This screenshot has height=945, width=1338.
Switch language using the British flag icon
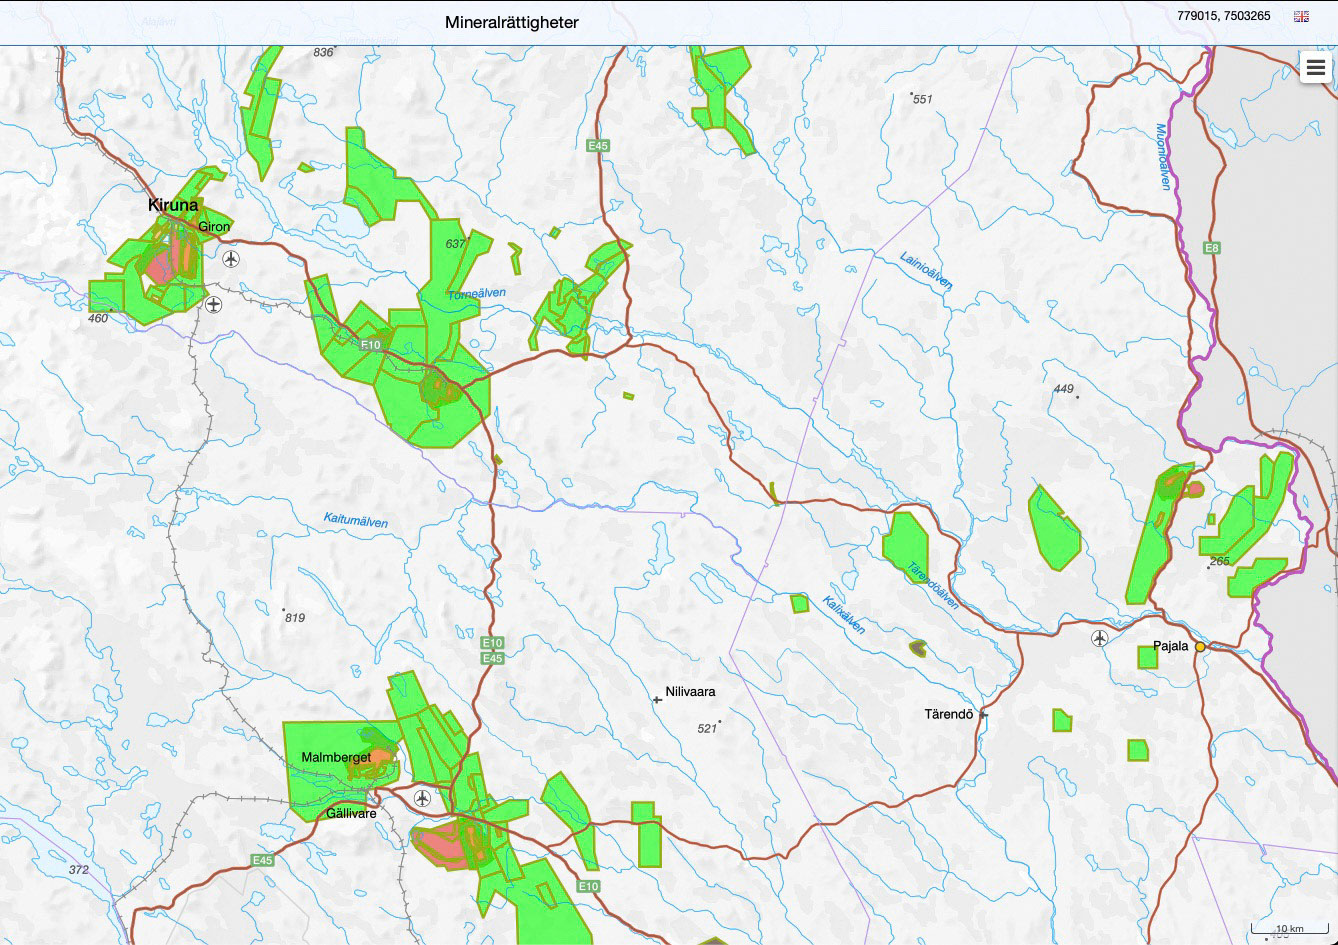pyautogui.click(x=1301, y=16)
